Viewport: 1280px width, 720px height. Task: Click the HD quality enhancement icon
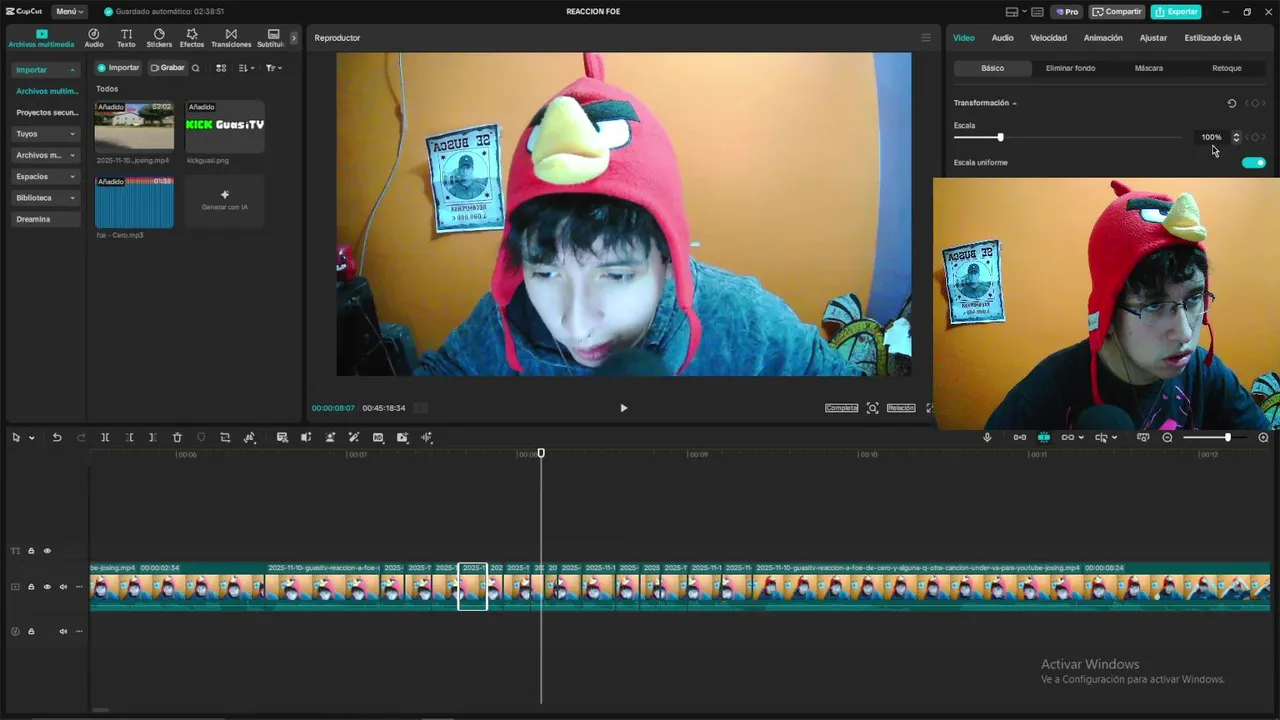click(x=378, y=438)
